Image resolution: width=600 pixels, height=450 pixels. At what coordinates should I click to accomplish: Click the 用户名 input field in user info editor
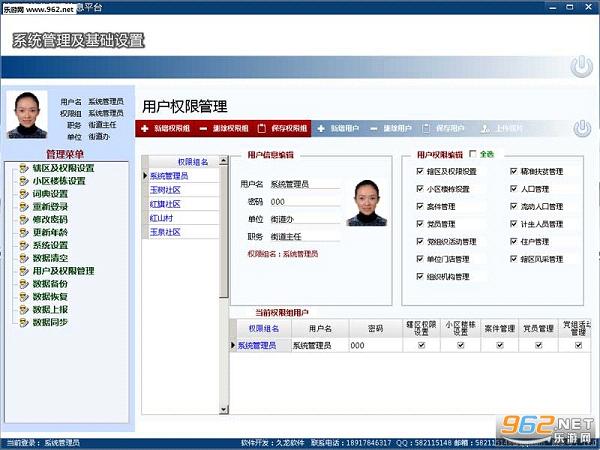click(x=305, y=184)
